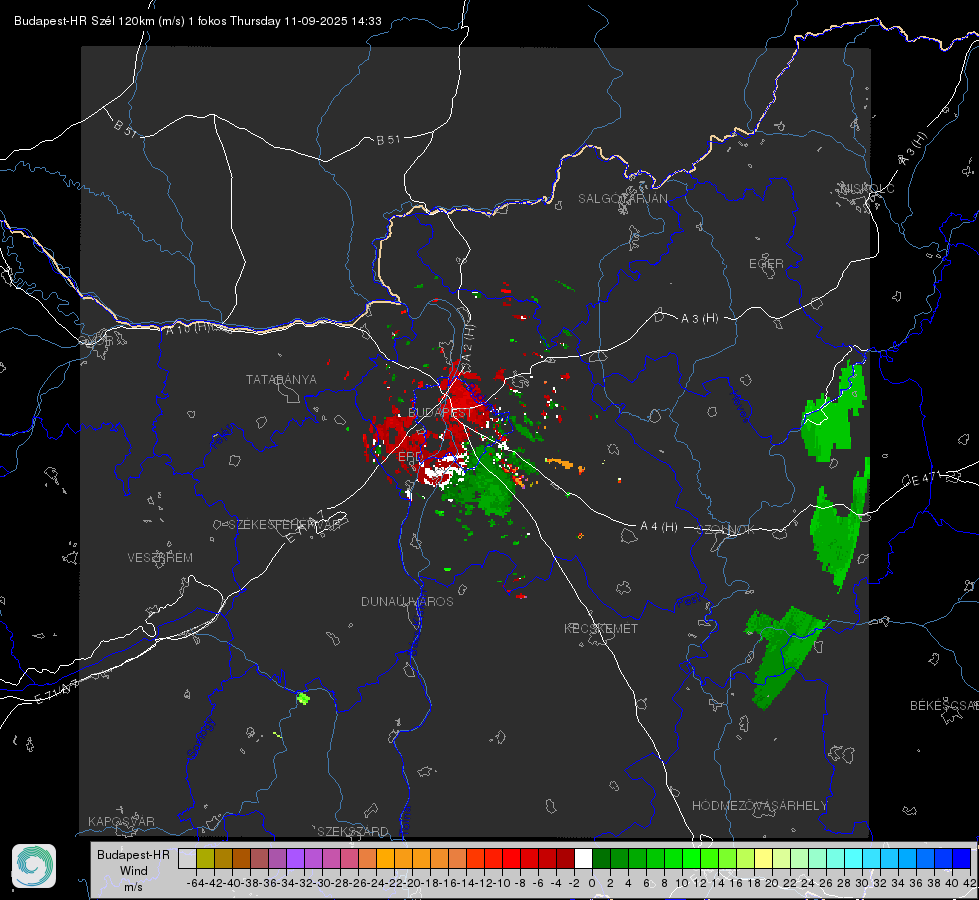The image size is (979, 900).
Task: Pick the dark green swatch right of 0
Action: pos(601,858)
